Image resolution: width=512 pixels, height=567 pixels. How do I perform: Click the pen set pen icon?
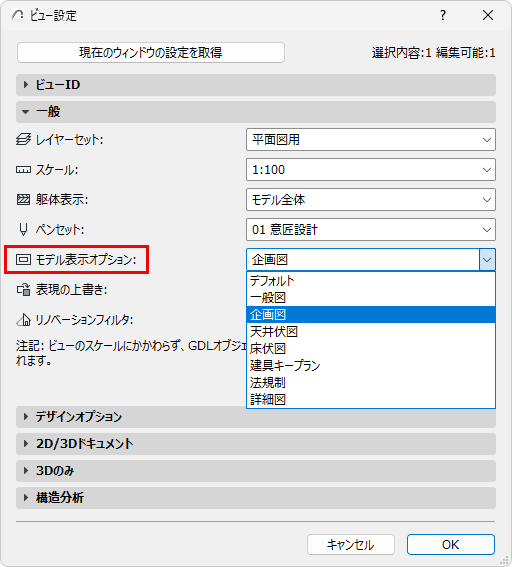(23, 230)
